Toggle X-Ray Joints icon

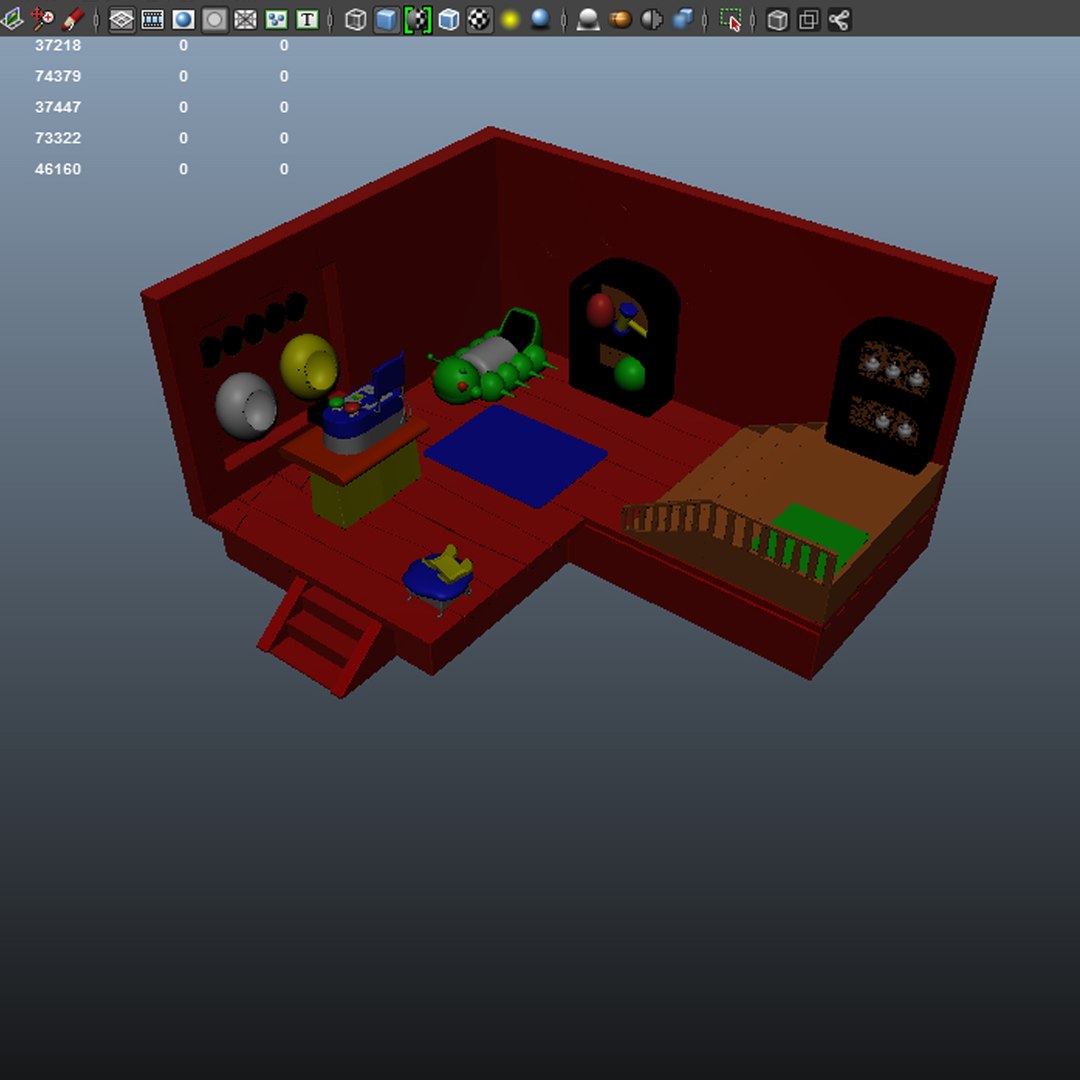840,19
